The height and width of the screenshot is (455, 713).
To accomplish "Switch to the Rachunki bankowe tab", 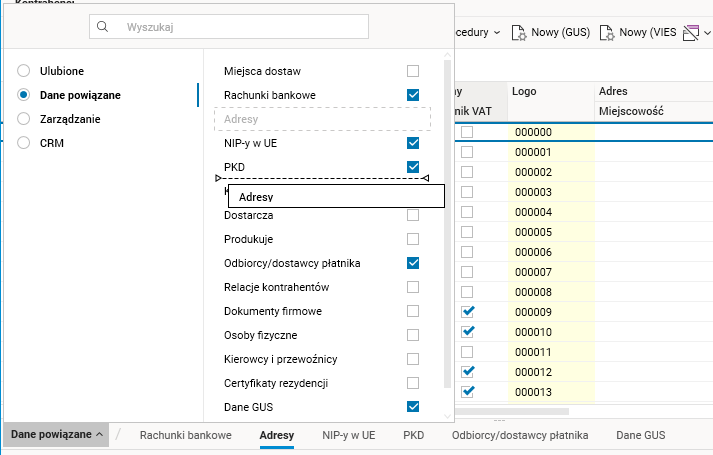I will 185,436.
